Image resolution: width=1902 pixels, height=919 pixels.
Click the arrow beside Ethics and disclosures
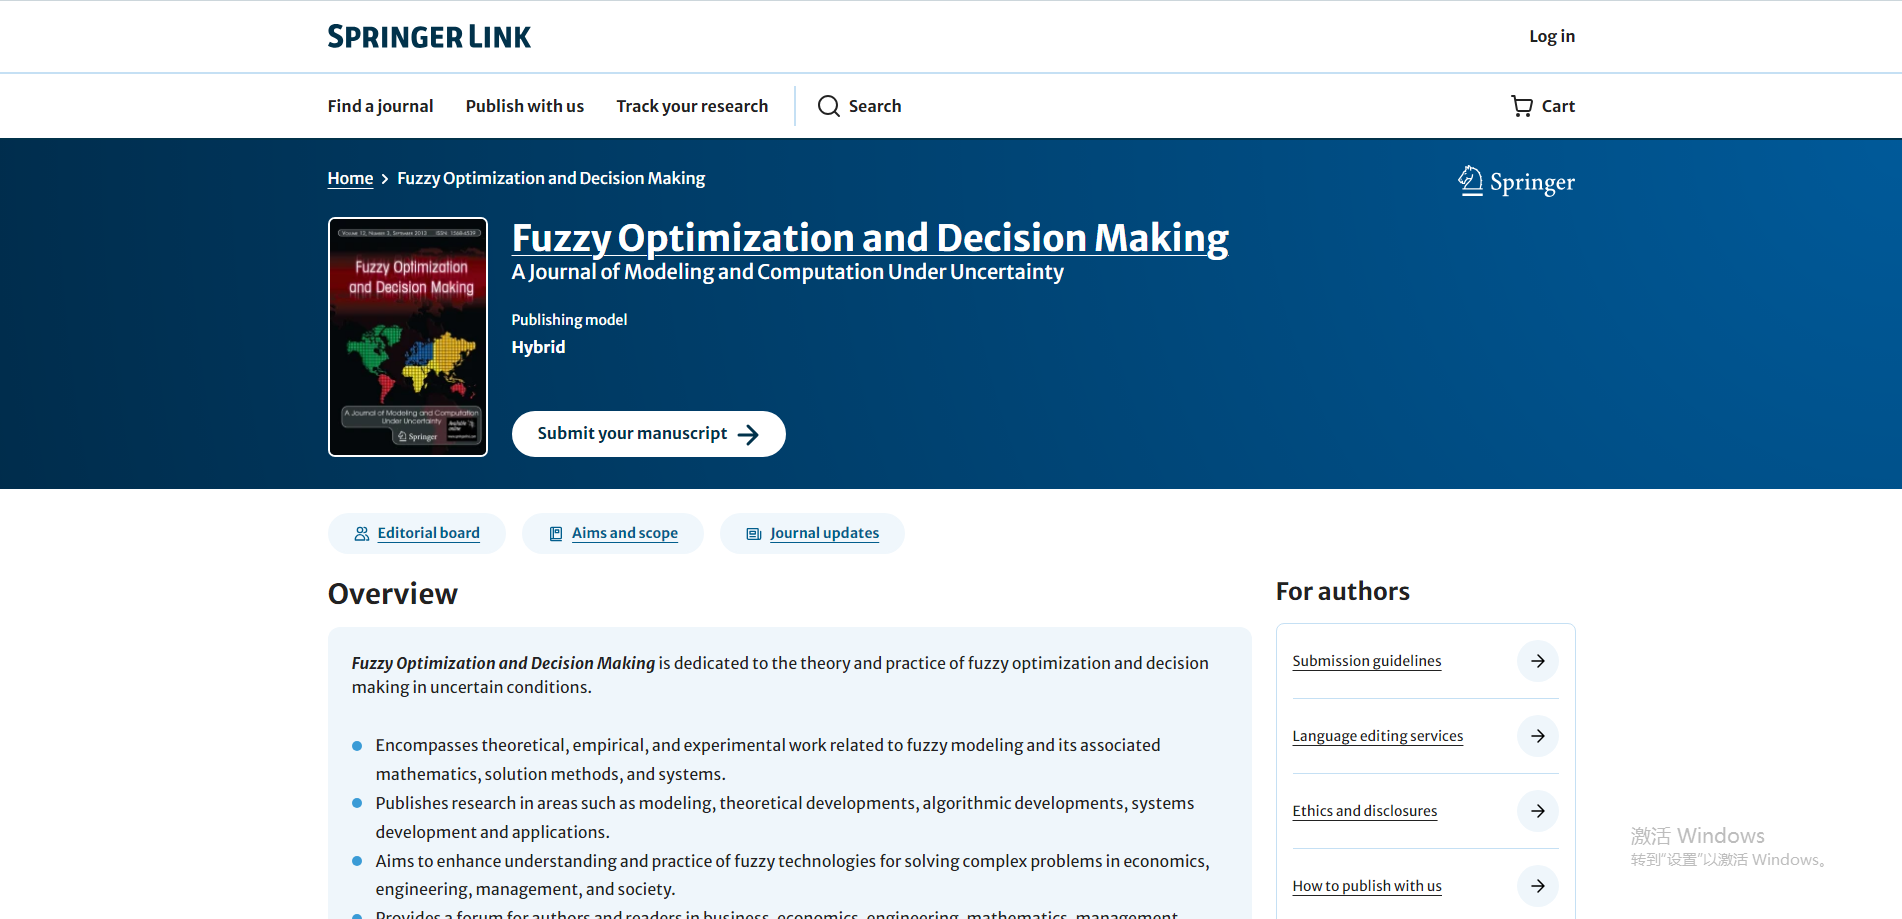[1538, 811]
